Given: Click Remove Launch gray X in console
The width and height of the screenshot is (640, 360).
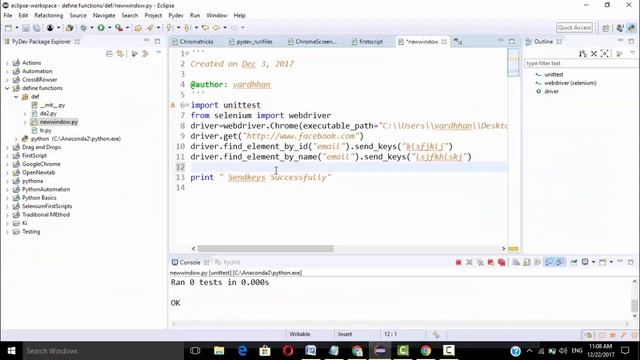Looking at the screenshot, I should (x=469, y=262).
